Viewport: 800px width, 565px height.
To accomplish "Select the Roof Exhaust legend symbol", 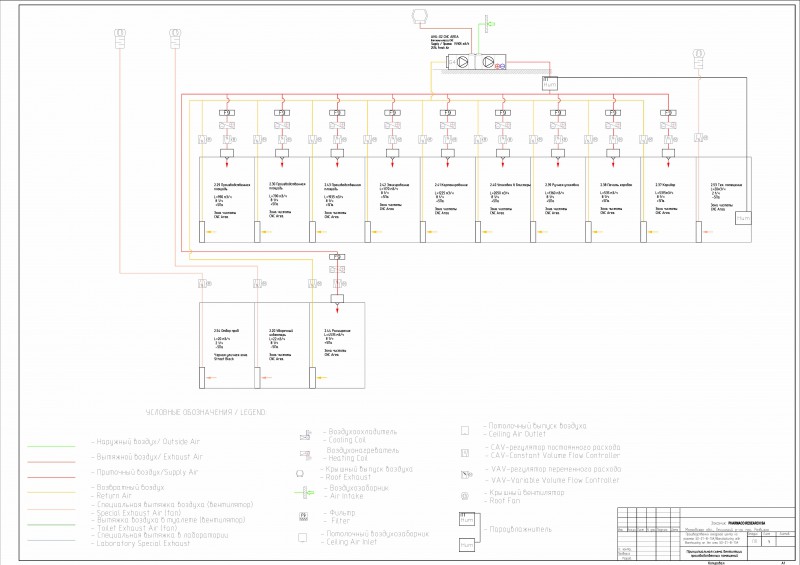I will (x=300, y=474).
